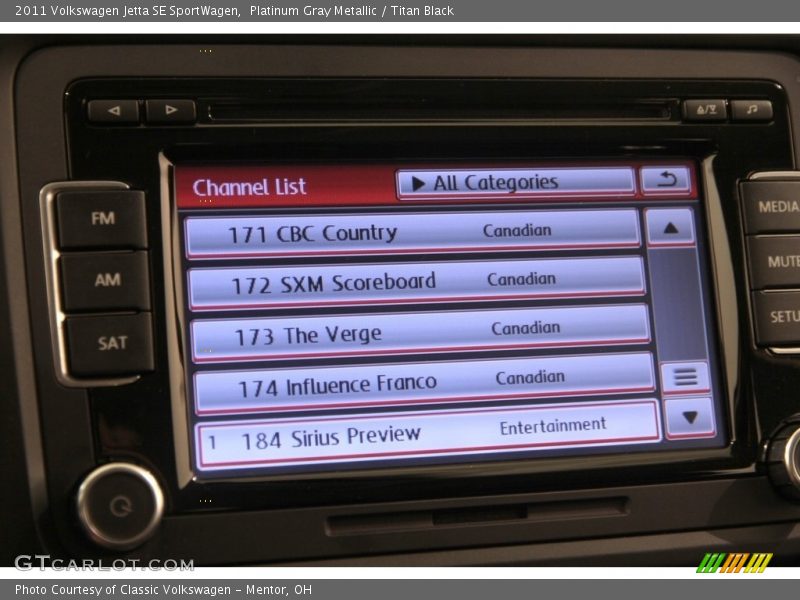Switch to FM radio band
The height and width of the screenshot is (600, 800).
coord(103,218)
